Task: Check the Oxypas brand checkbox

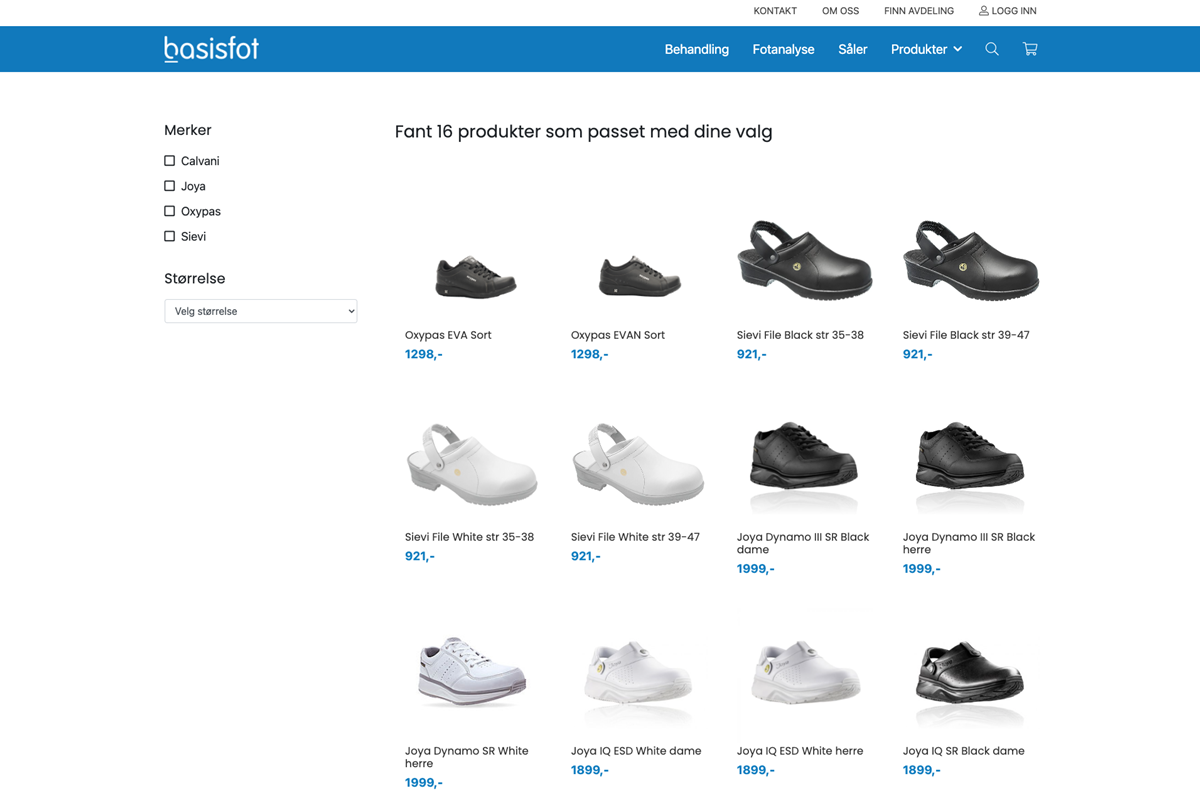Action: tap(170, 211)
